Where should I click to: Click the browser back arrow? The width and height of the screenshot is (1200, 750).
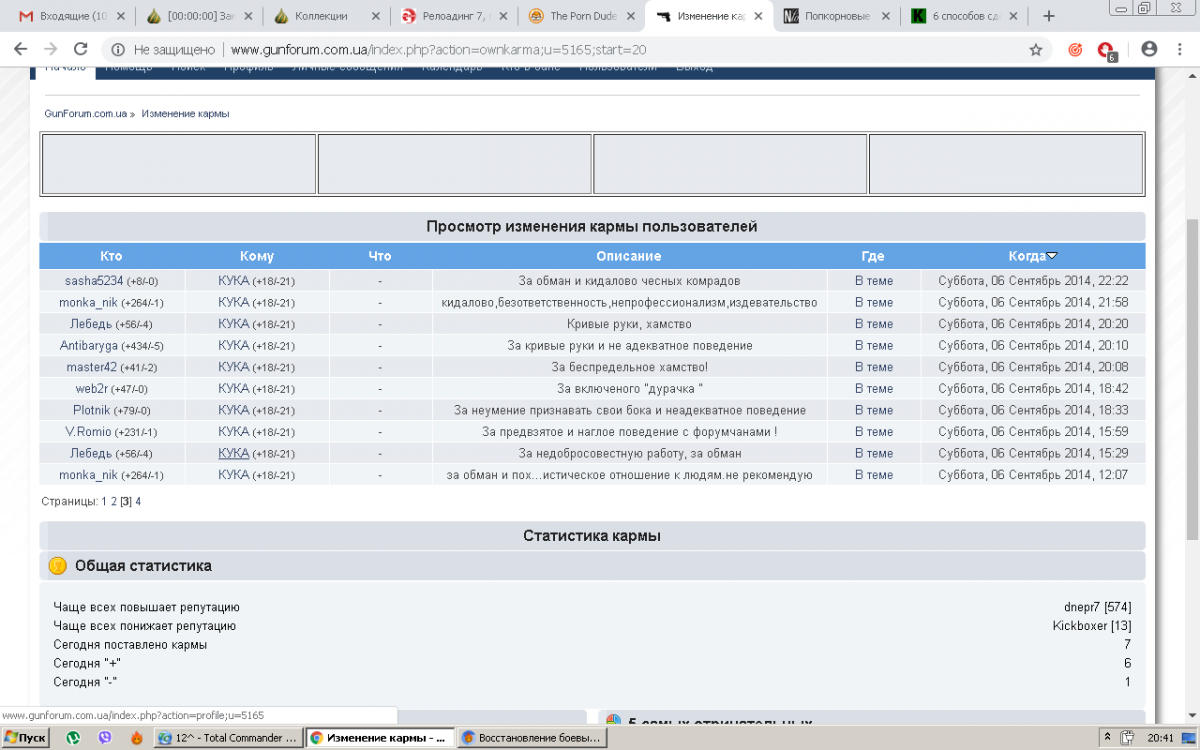point(21,49)
